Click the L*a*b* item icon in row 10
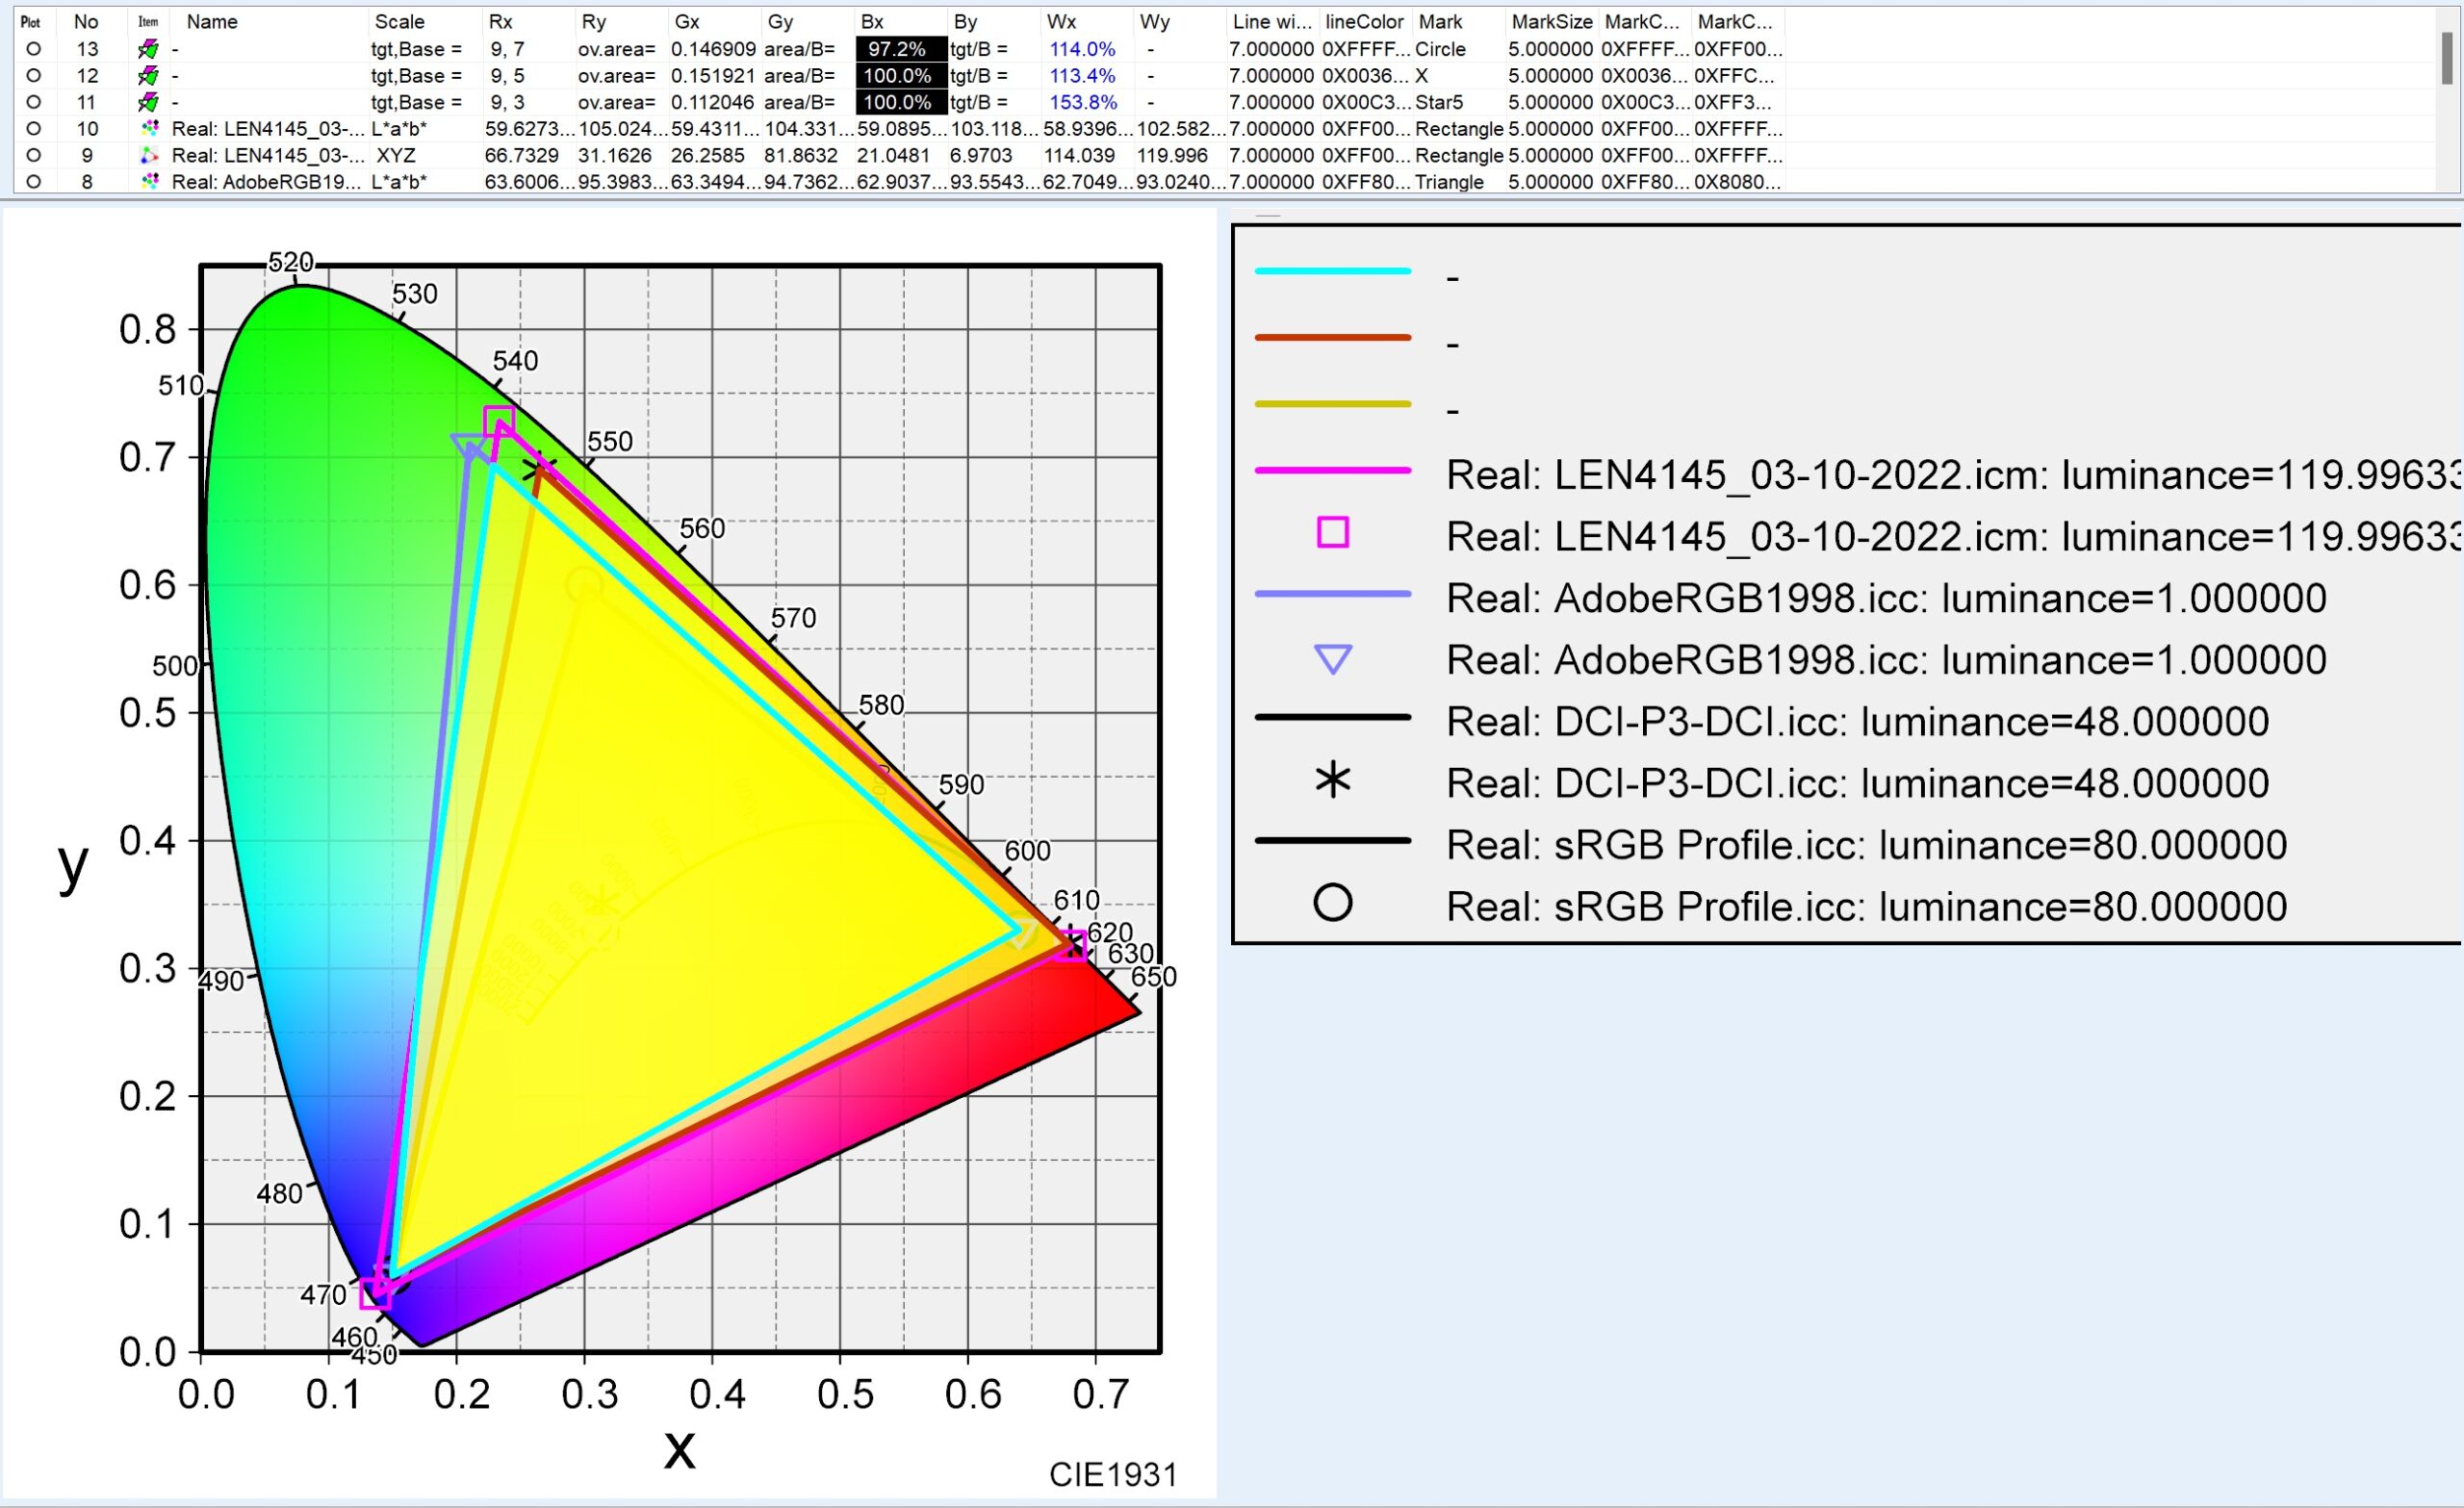 (150, 129)
